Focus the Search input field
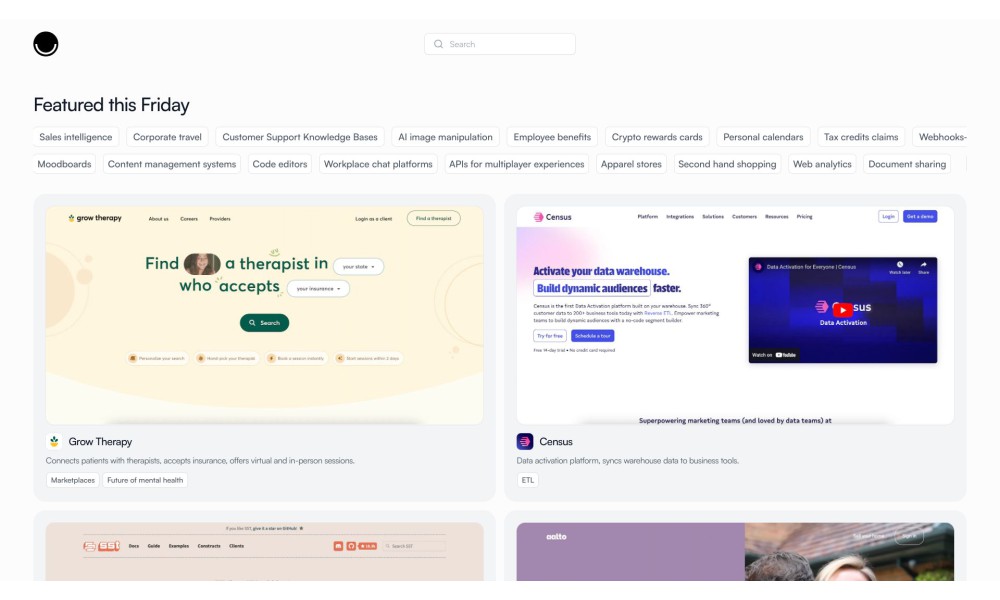Image resolution: width=1000 pixels, height=600 pixels. point(500,44)
